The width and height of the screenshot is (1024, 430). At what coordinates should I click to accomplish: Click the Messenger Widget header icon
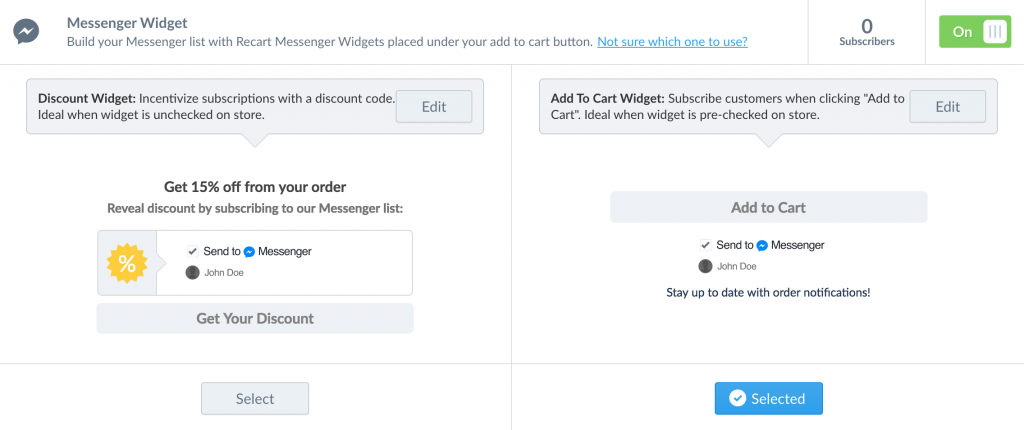coord(27,31)
